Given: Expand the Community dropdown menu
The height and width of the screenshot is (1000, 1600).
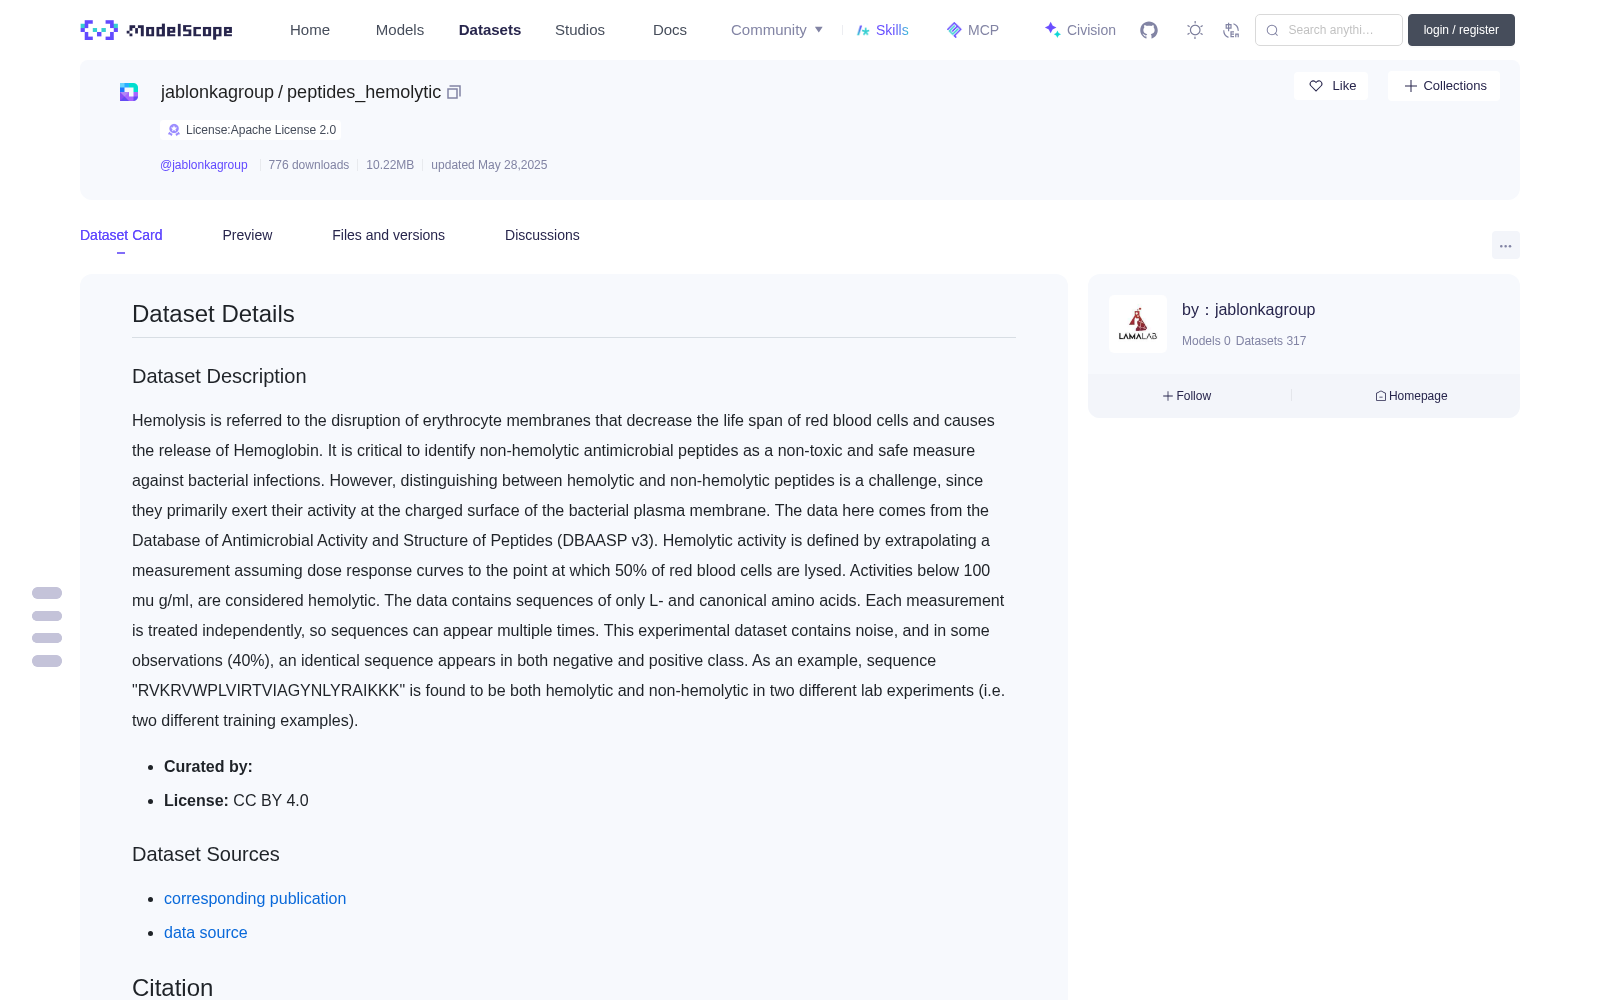Looking at the screenshot, I should pyautogui.click(x=777, y=30).
